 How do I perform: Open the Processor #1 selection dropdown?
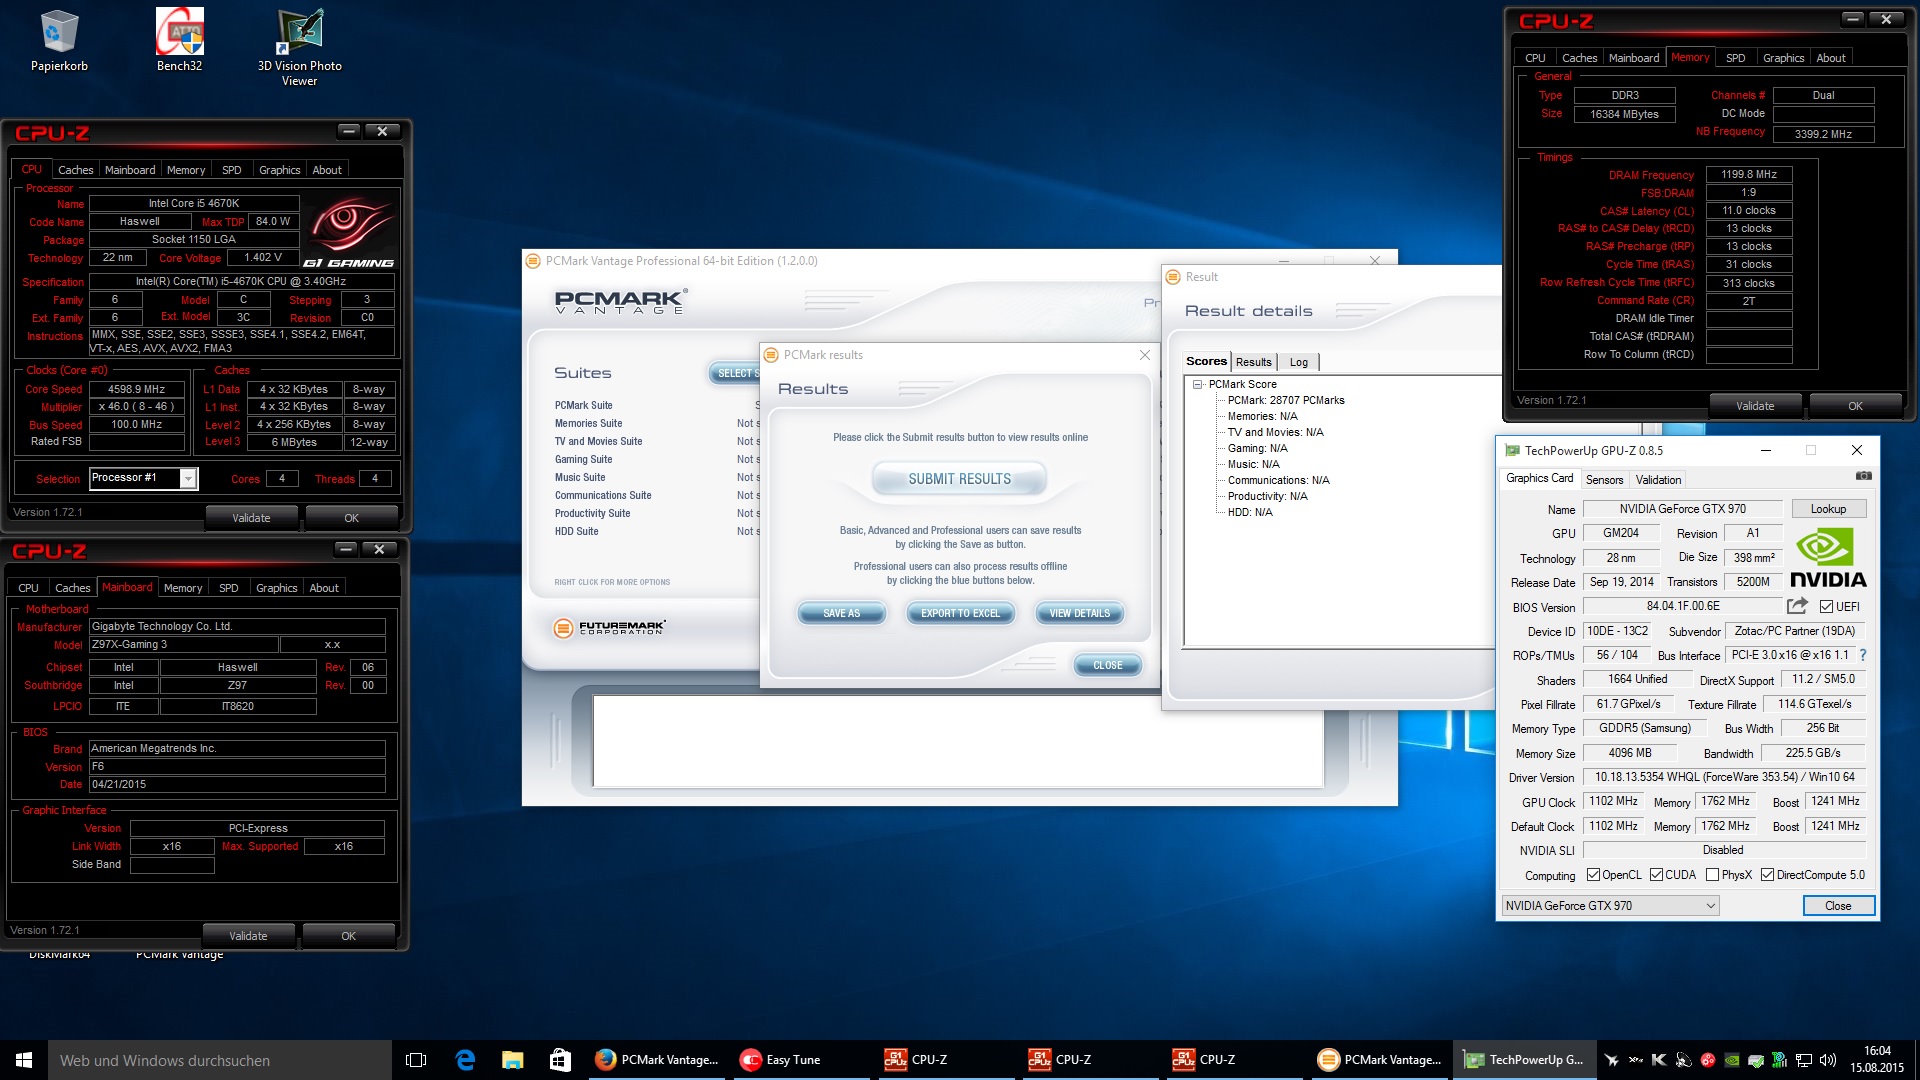(144, 478)
